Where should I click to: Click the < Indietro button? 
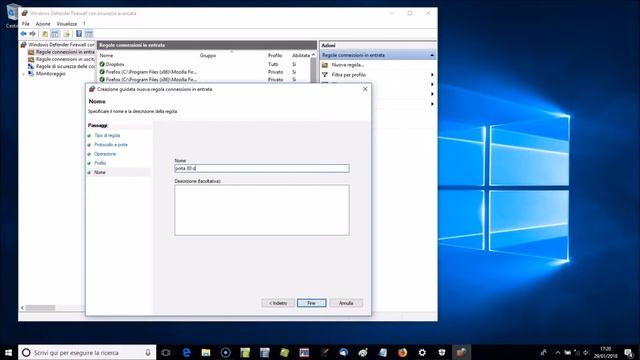coord(278,303)
